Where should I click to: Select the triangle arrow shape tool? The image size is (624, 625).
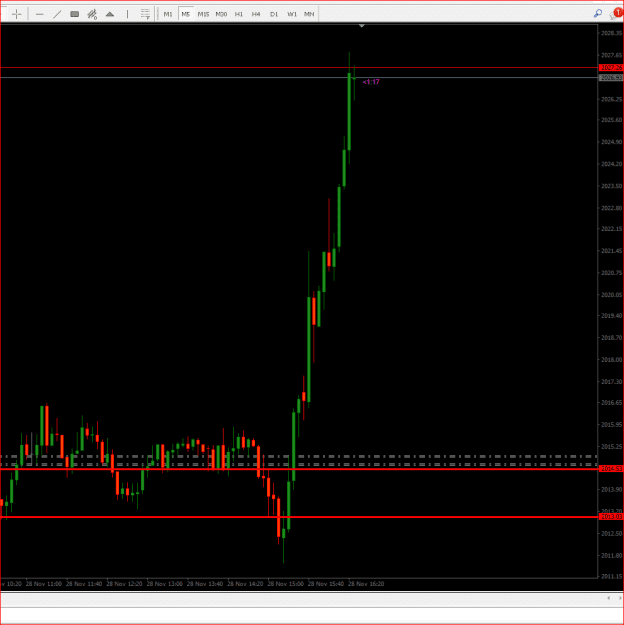click(x=110, y=14)
